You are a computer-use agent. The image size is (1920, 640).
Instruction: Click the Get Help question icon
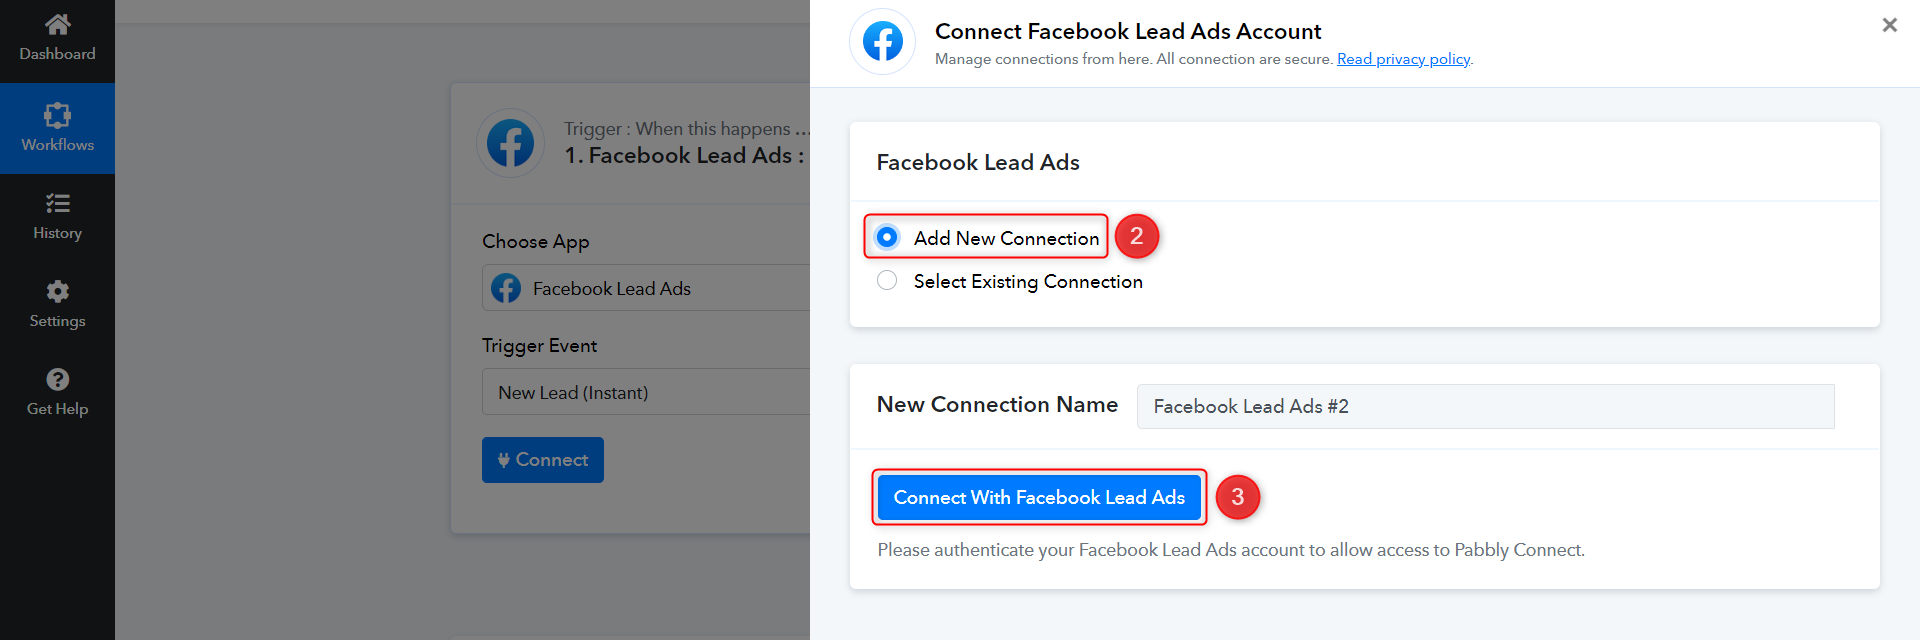pos(58,379)
